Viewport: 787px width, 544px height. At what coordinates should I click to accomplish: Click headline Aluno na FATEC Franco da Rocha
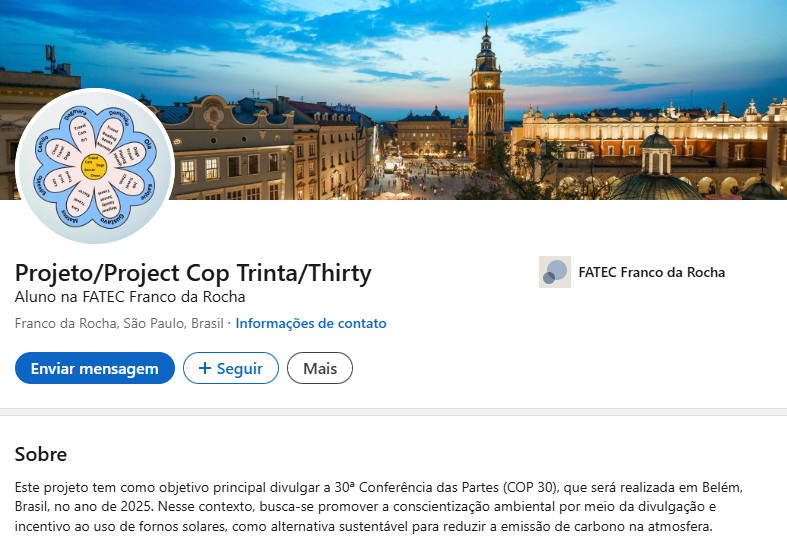coord(130,297)
